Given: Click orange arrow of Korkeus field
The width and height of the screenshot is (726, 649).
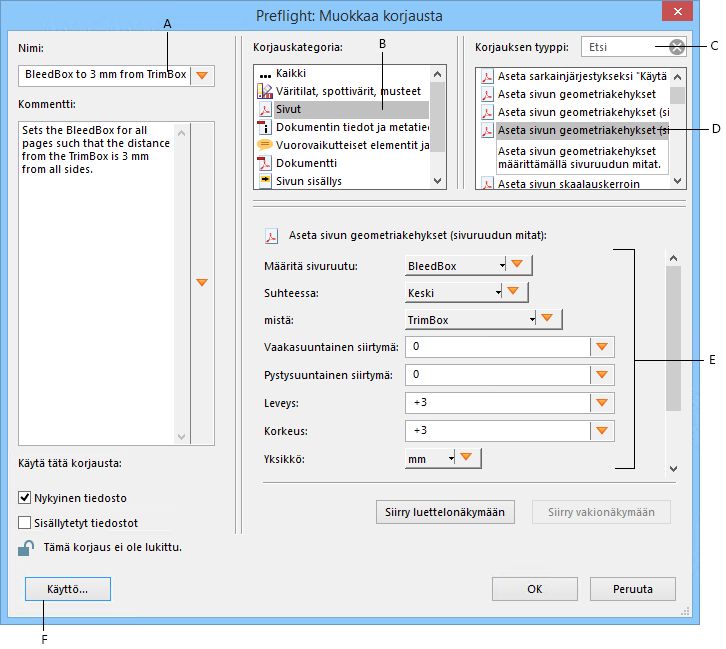Looking at the screenshot, I should click(x=602, y=431).
